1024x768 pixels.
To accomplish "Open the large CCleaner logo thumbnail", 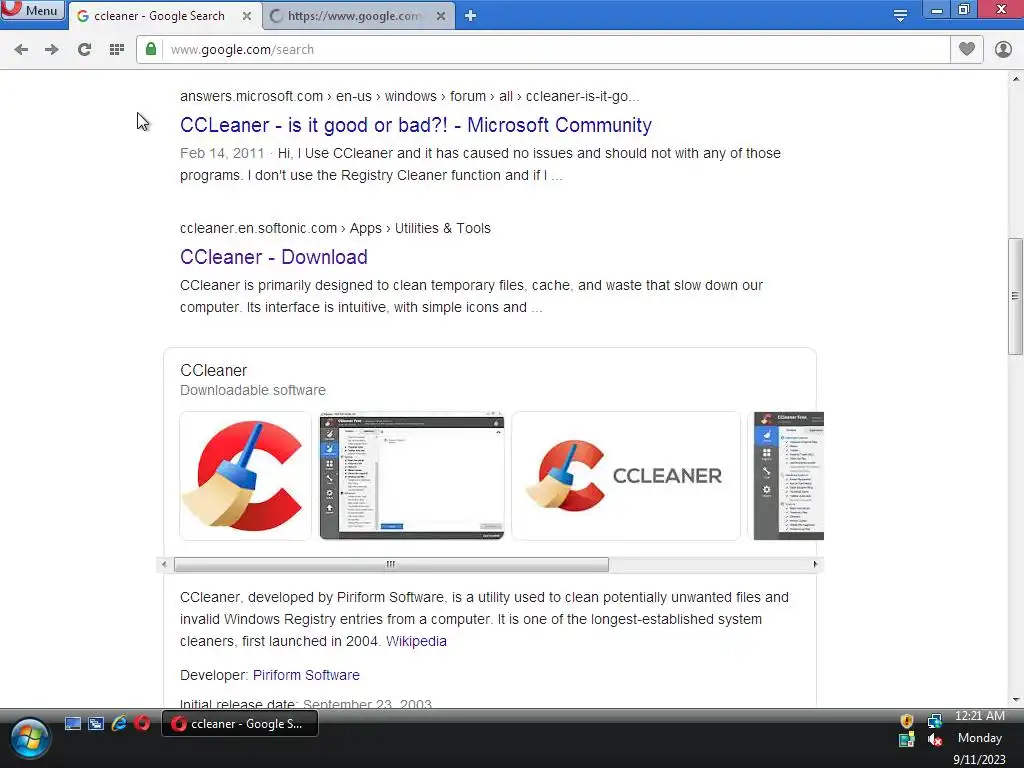I will coord(246,475).
